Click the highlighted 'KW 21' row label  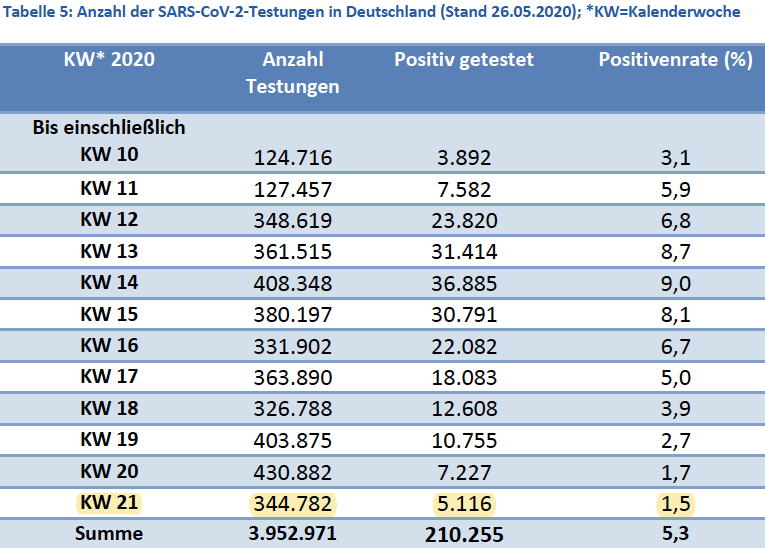tap(109, 502)
